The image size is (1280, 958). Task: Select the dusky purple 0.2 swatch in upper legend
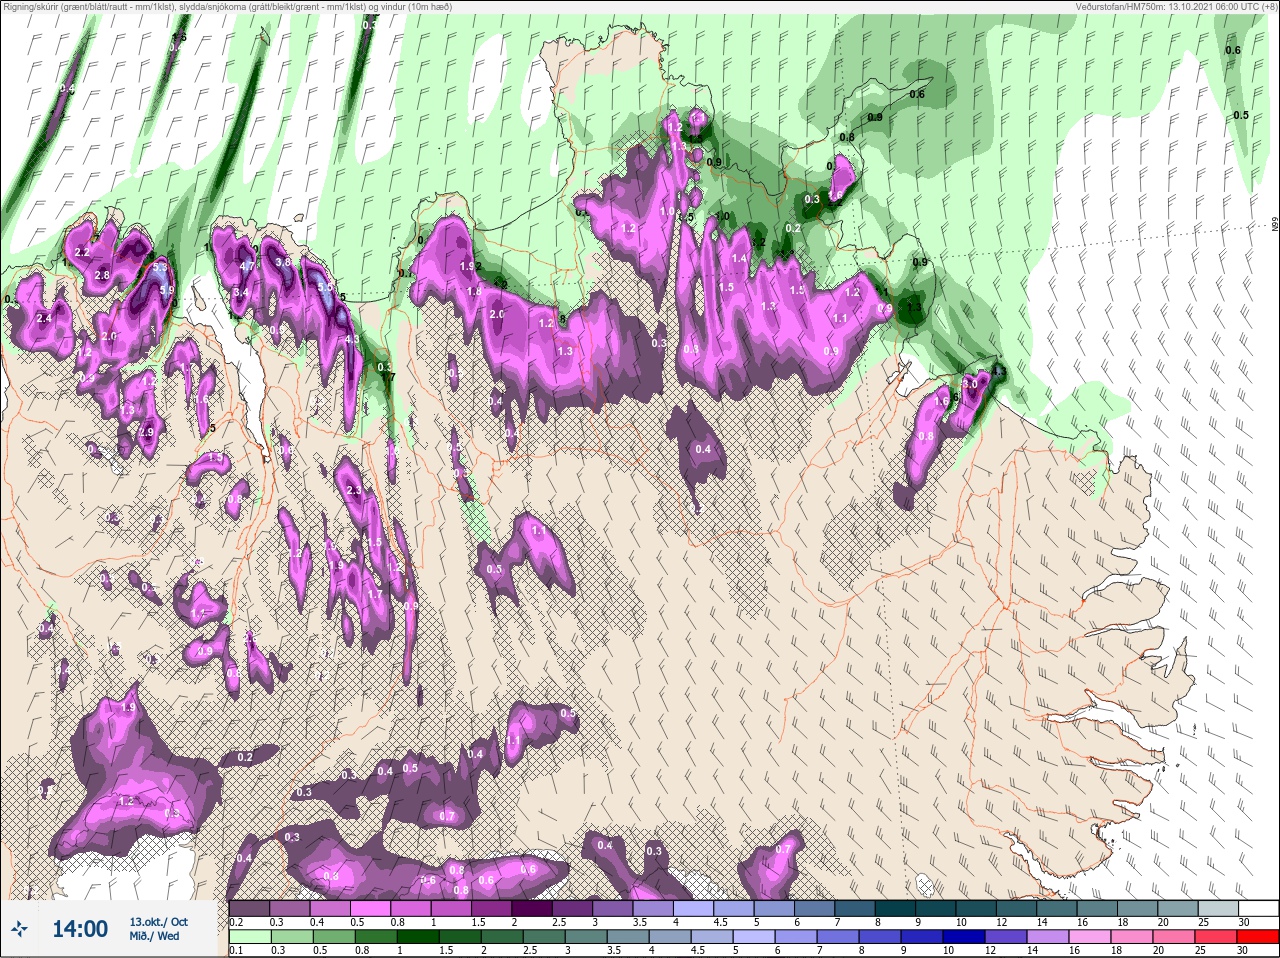(249, 907)
